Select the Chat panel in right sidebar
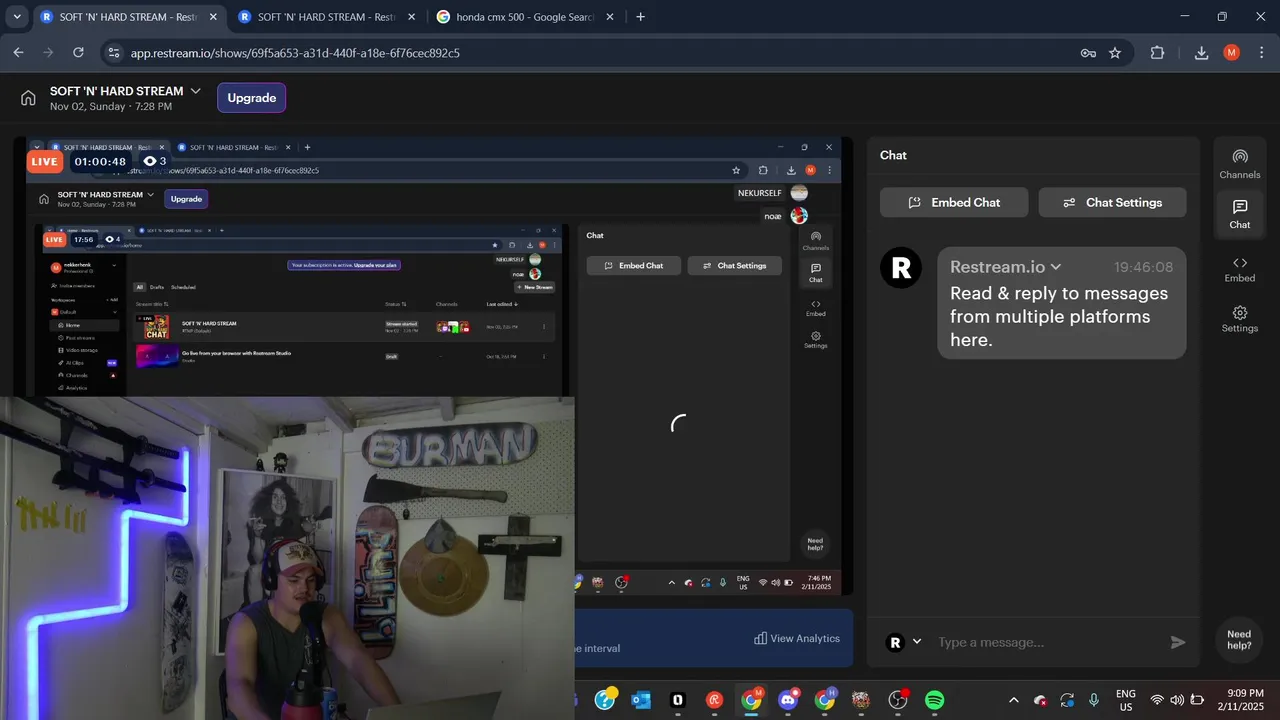The width and height of the screenshot is (1280, 720). 1240,214
